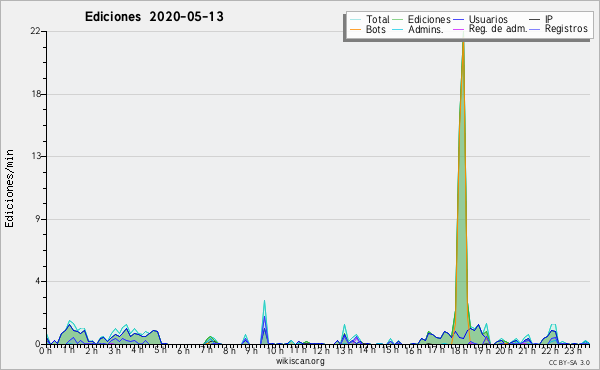600x370 pixels.
Task: Click the small spike near 9:40 h
Action: 264,323
